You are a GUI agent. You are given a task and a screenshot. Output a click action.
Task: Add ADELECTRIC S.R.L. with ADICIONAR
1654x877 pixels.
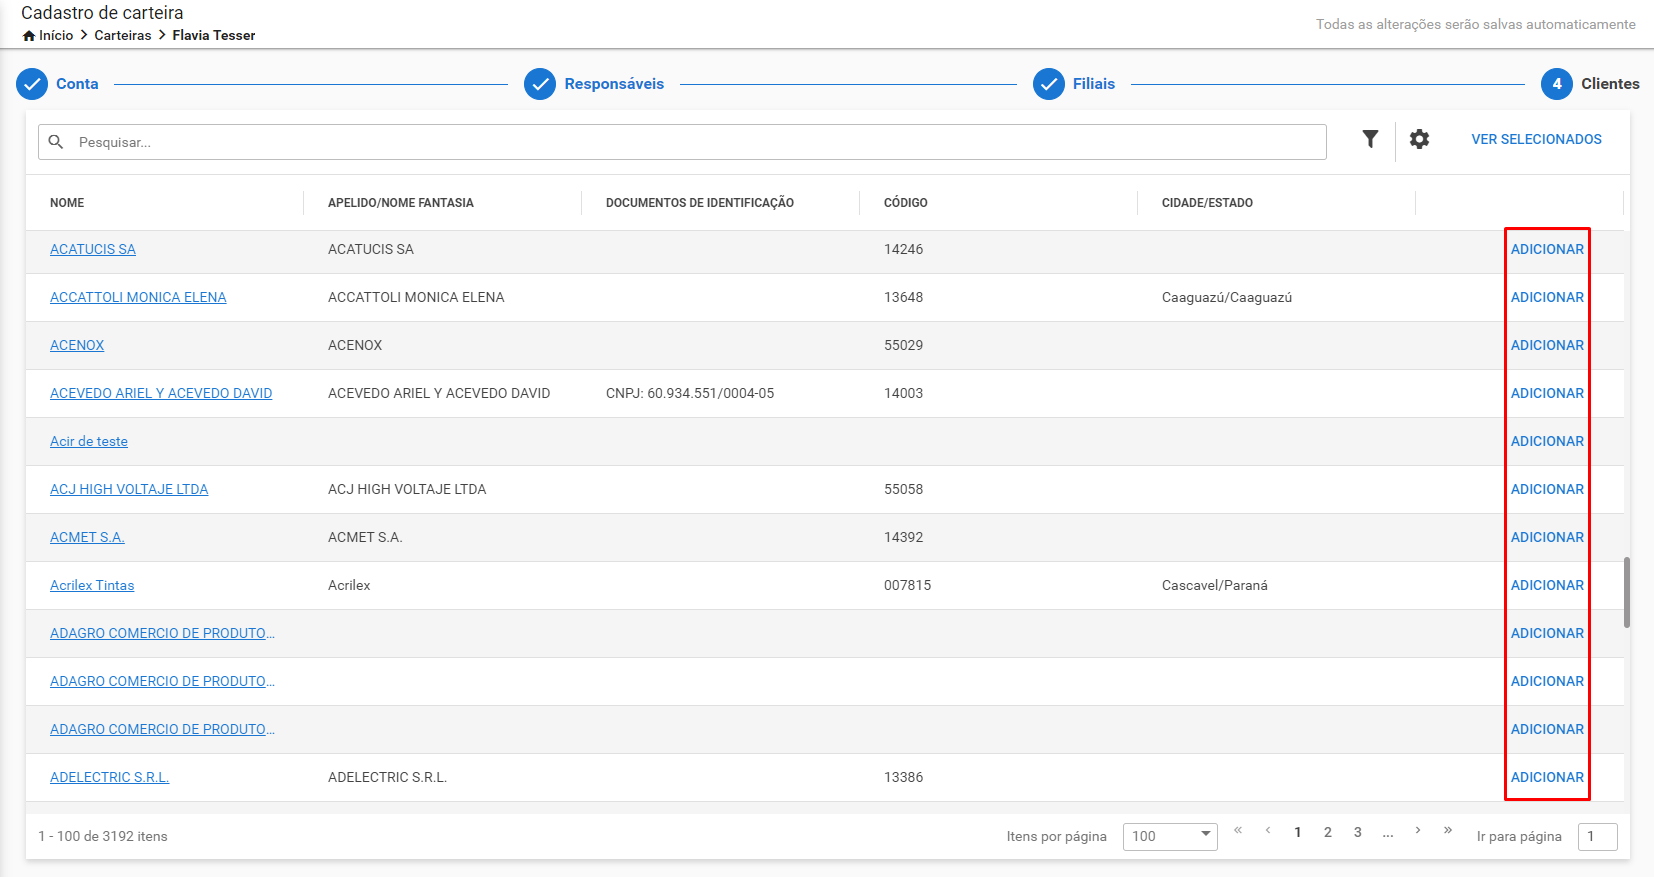1547,777
